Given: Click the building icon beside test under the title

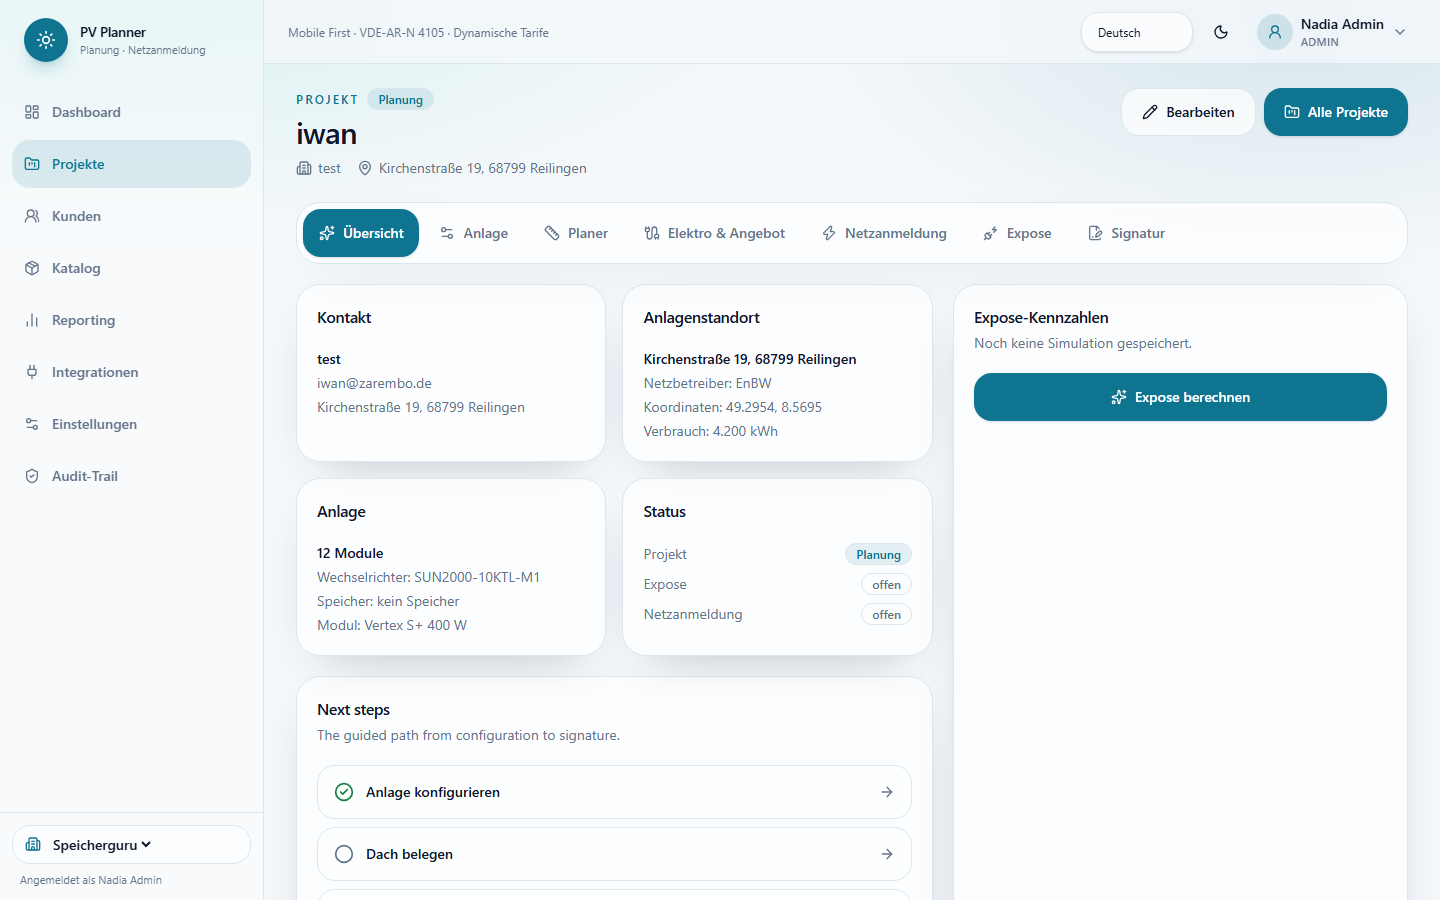Looking at the screenshot, I should pyautogui.click(x=304, y=168).
